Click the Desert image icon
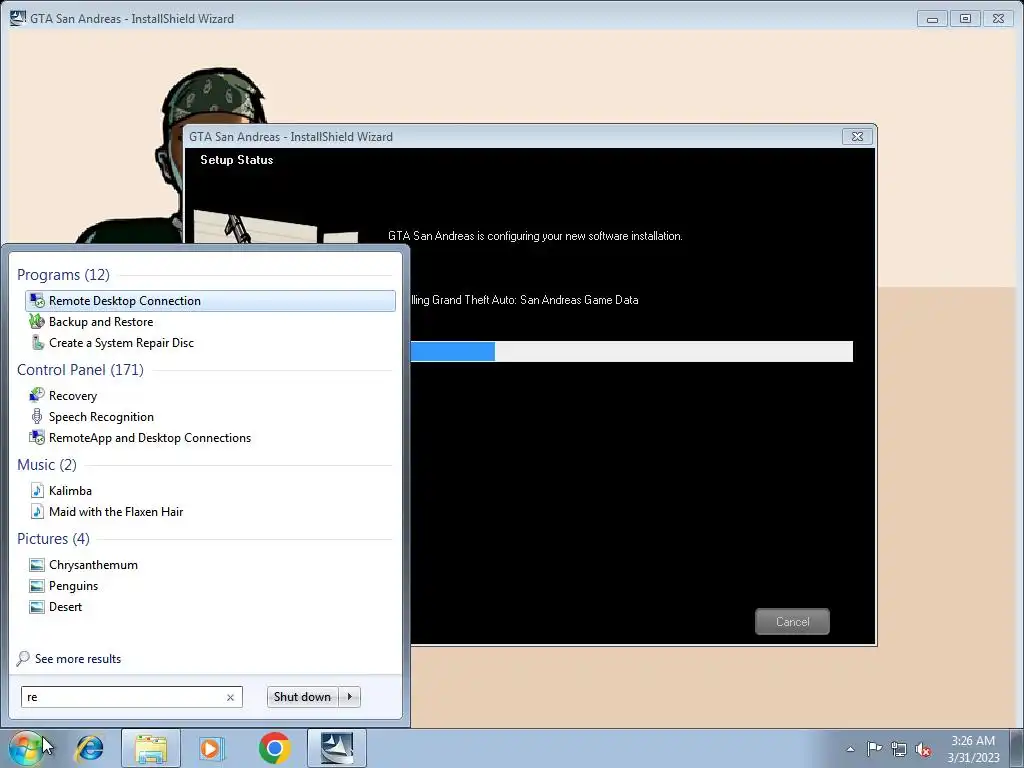 [x=37, y=607]
